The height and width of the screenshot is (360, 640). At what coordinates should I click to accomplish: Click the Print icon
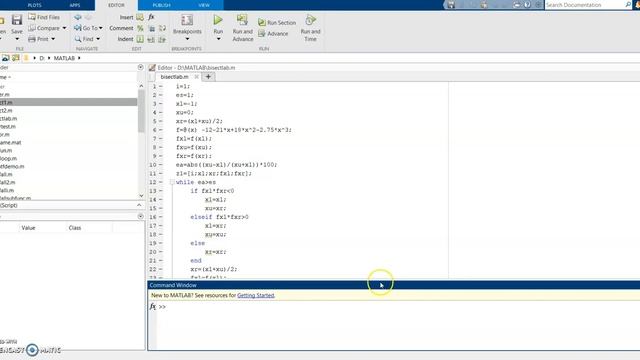point(32,39)
